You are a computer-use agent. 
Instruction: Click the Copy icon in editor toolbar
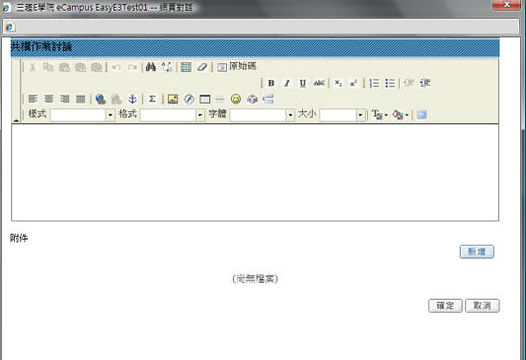pos(48,67)
